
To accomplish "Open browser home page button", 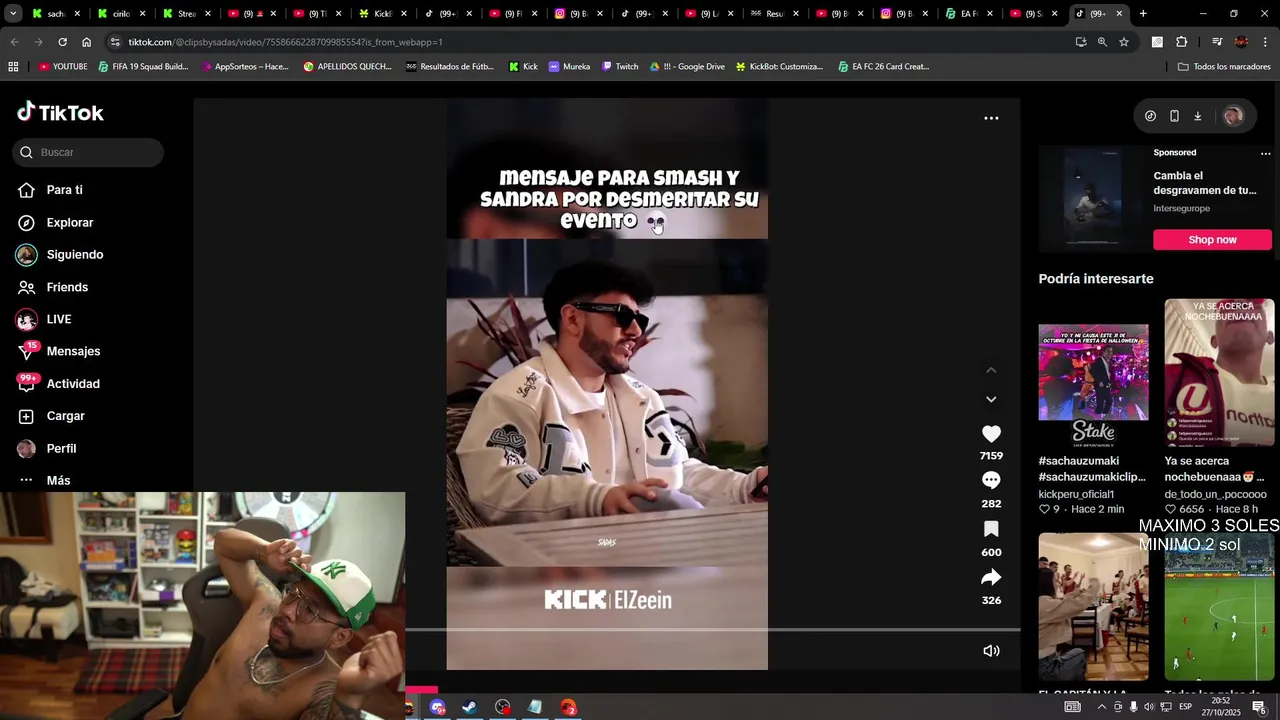I will (x=86, y=42).
